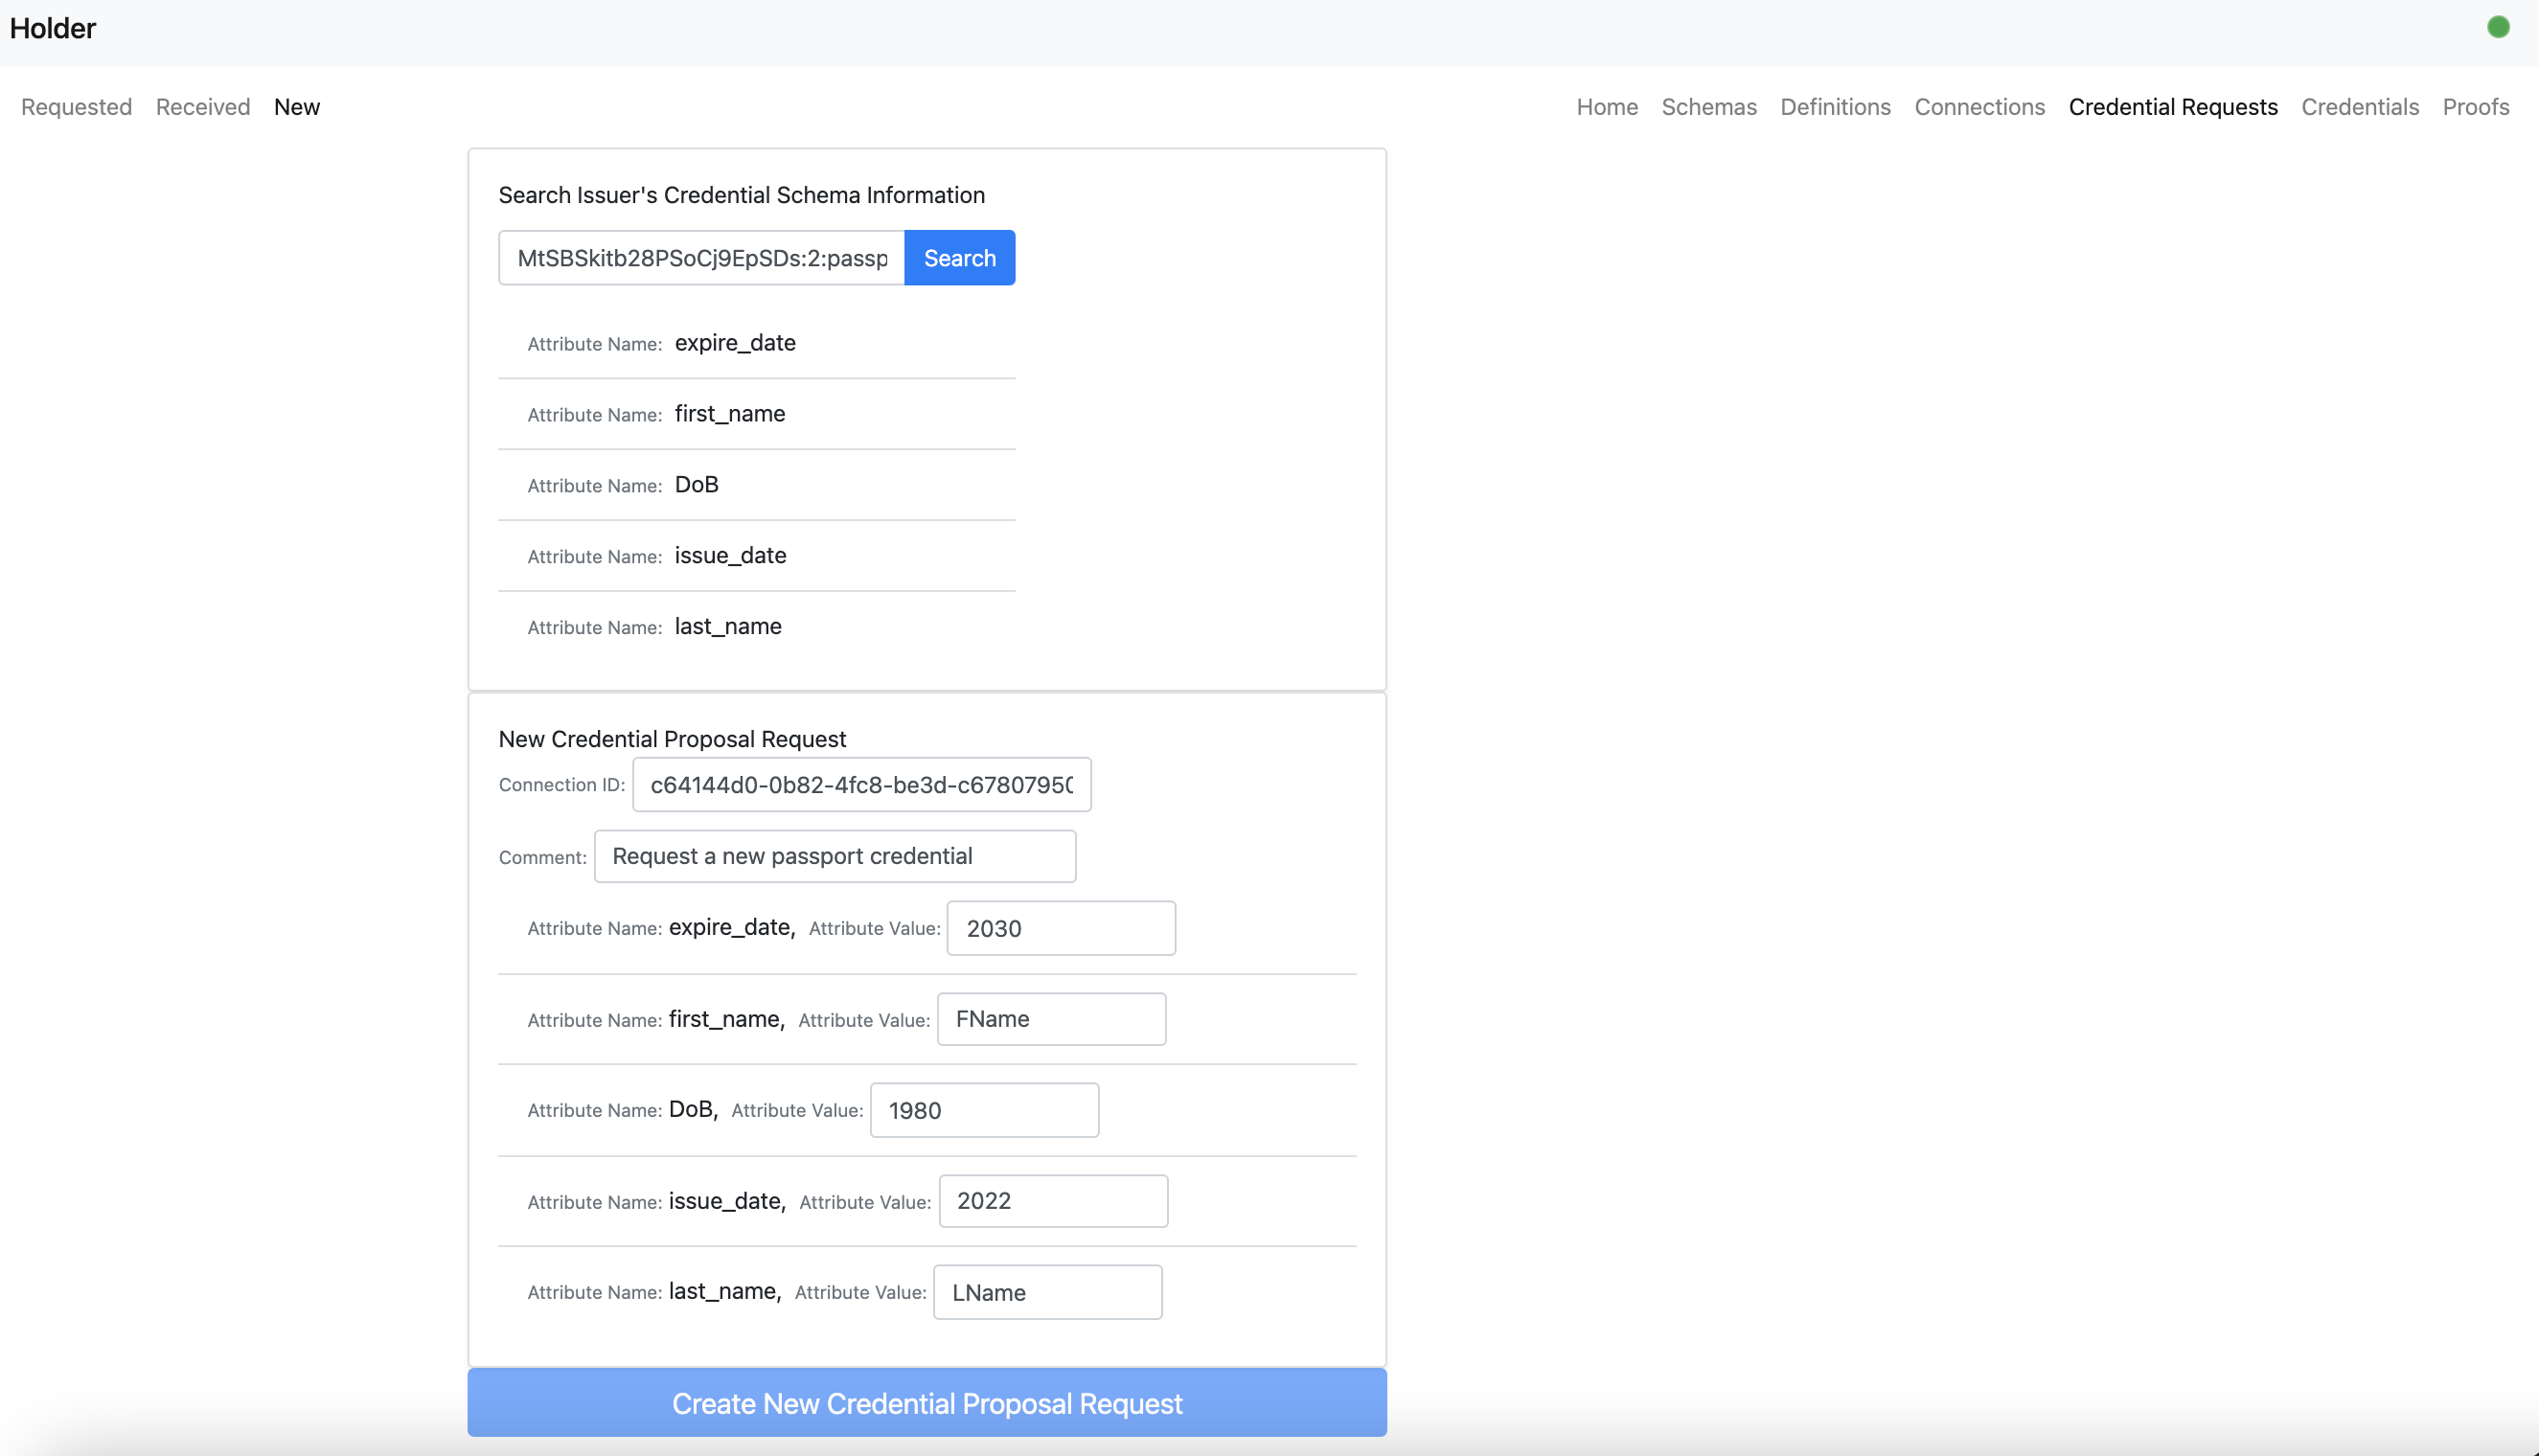Click the green status indicator dot
The height and width of the screenshot is (1456, 2539).
pyautogui.click(x=2497, y=28)
